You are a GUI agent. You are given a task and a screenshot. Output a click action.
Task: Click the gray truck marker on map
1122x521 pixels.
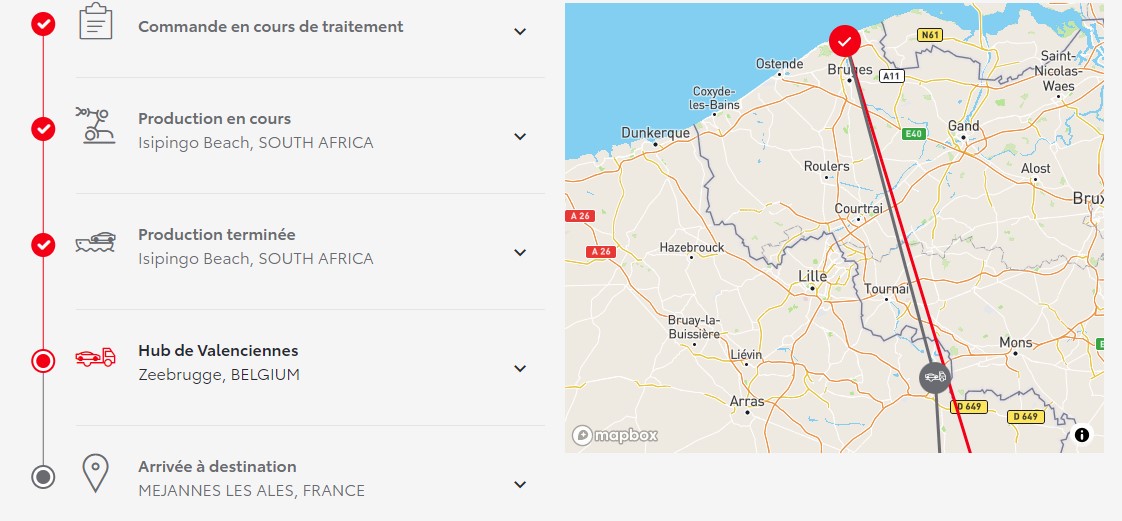[x=935, y=377]
